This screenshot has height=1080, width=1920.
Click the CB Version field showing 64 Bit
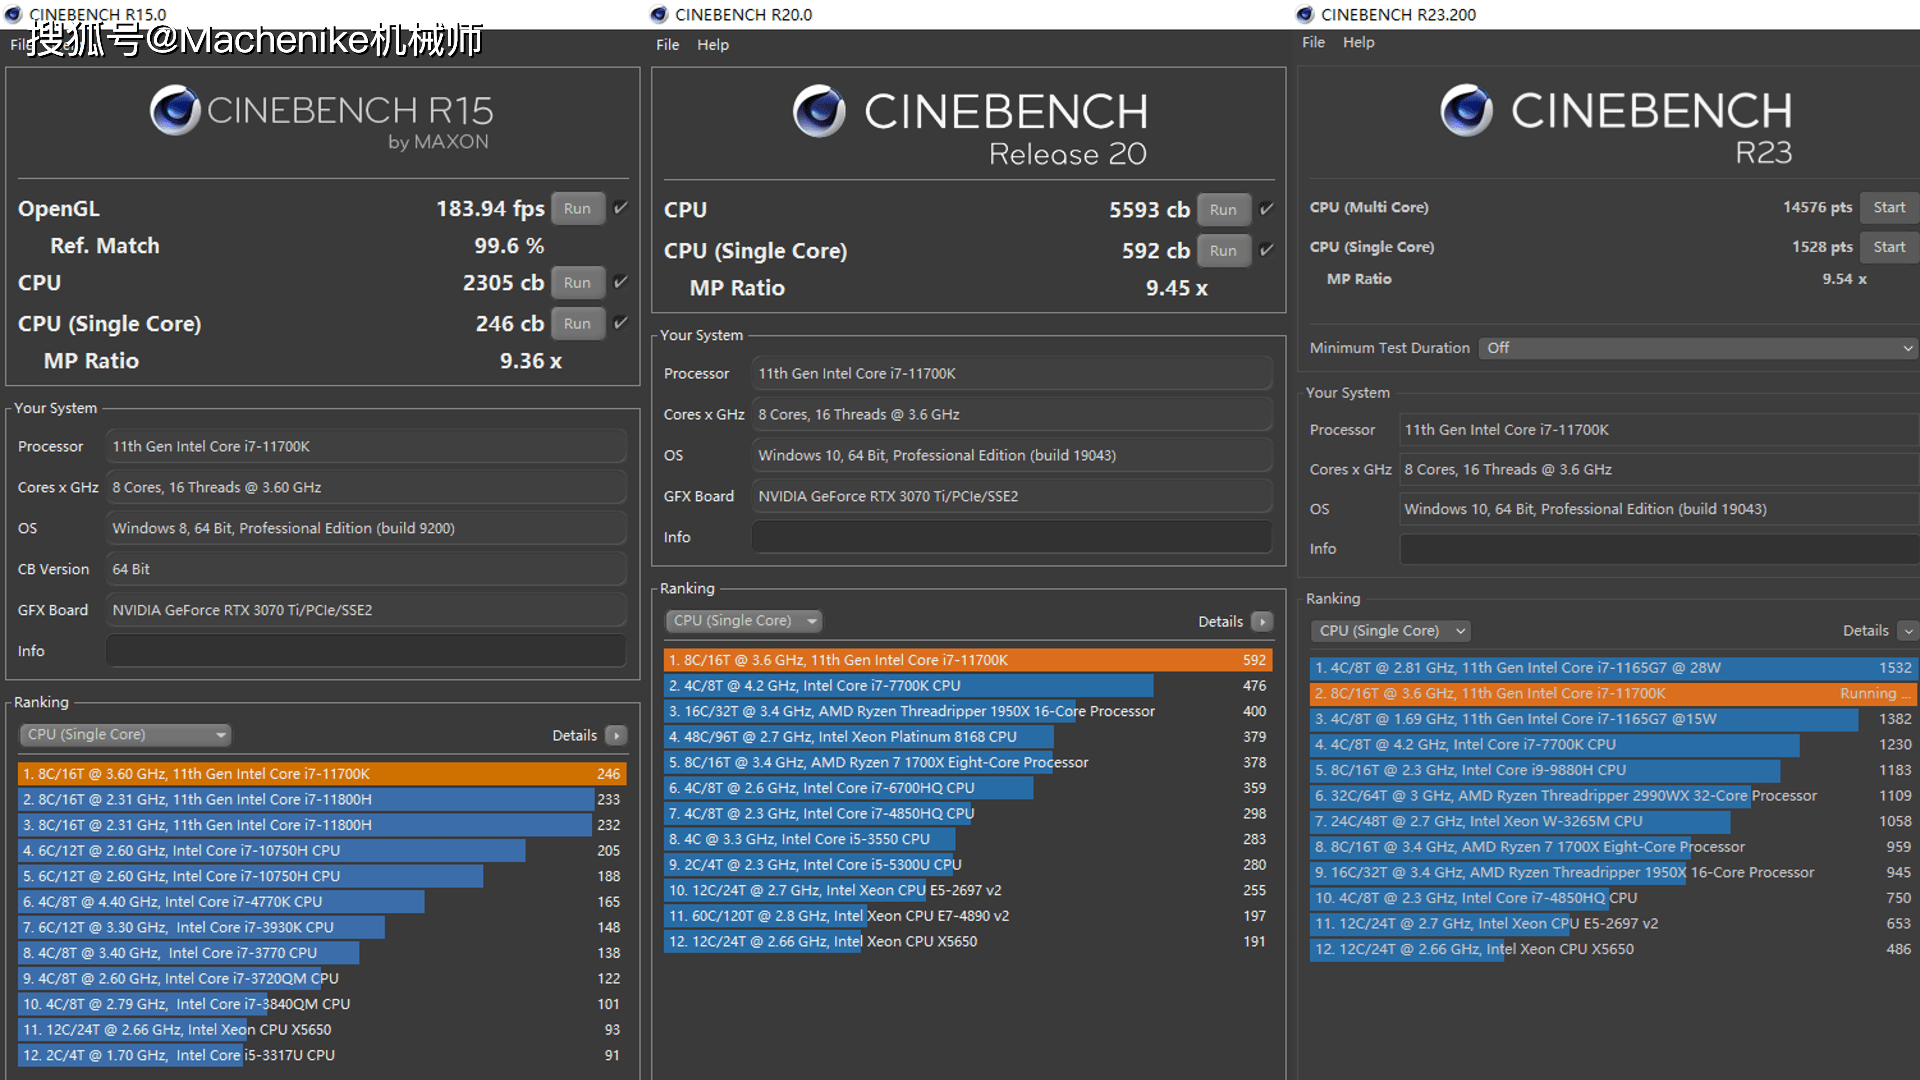point(366,569)
